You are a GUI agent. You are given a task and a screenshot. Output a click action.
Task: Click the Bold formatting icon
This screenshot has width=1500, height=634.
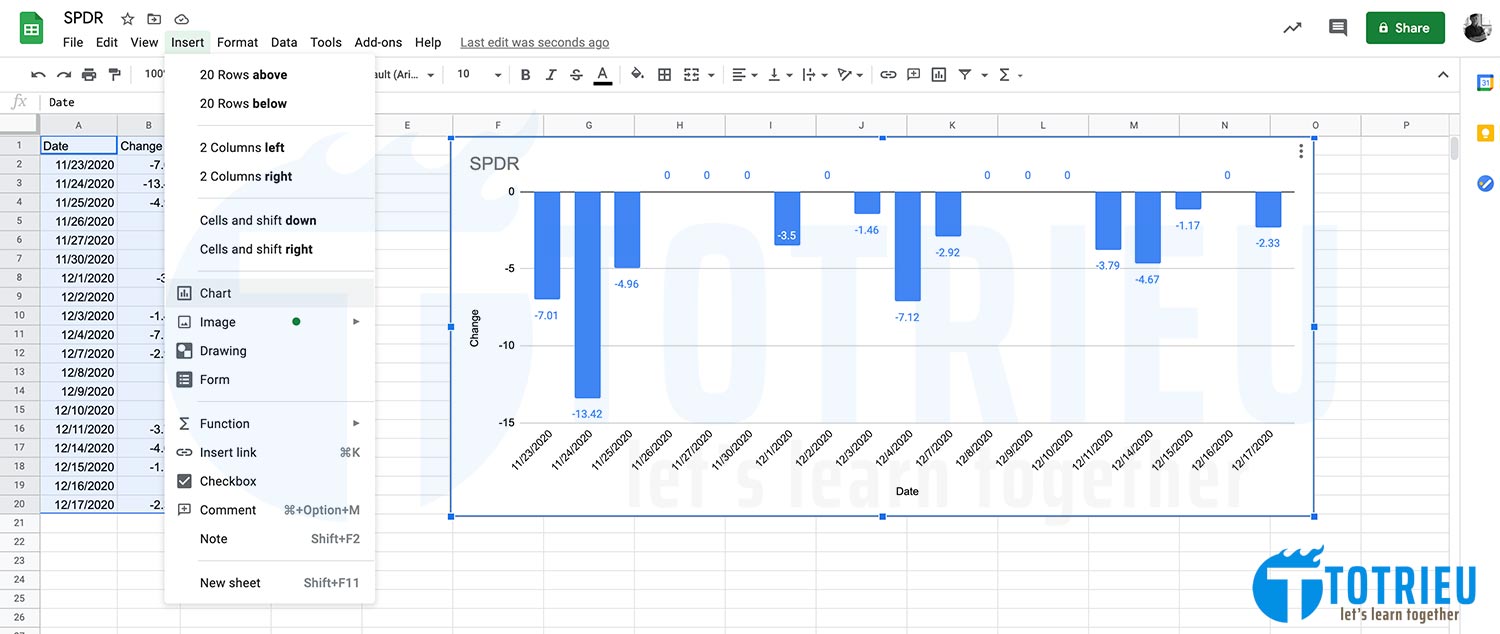click(x=525, y=75)
